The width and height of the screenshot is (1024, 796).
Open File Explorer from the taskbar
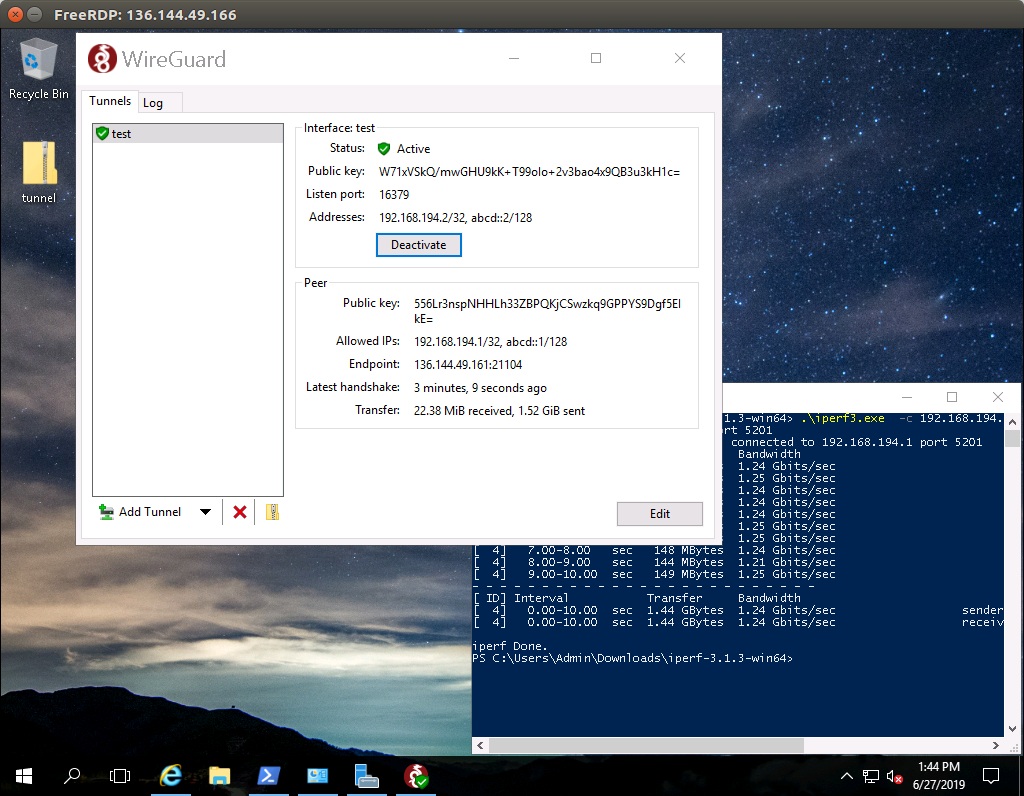pos(220,775)
